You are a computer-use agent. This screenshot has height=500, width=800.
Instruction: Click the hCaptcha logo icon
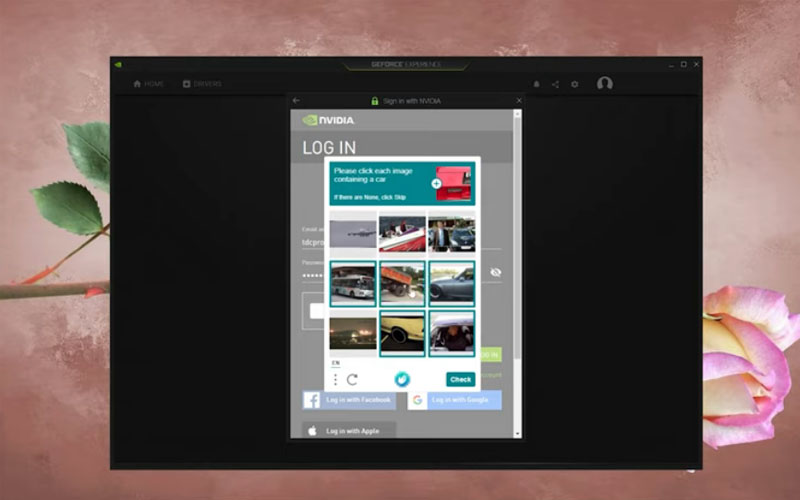coord(402,379)
